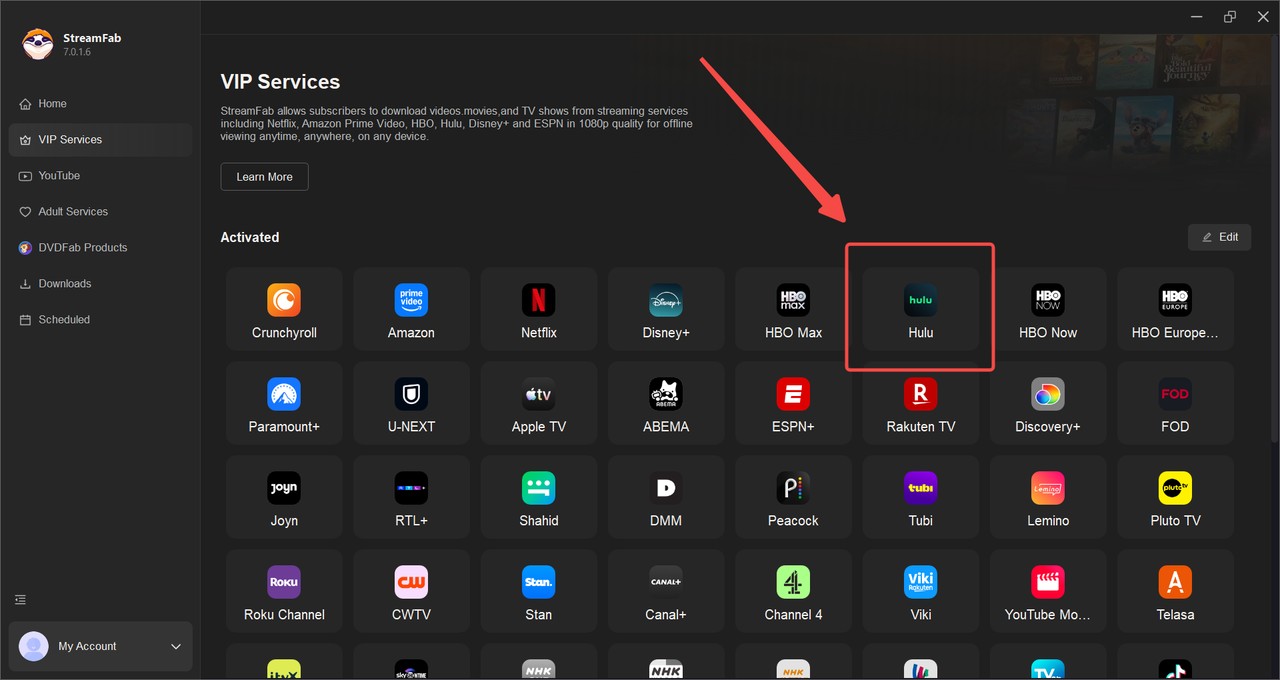Navigate to Adult Services
The width and height of the screenshot is (1280, 680).
point(71,211)
